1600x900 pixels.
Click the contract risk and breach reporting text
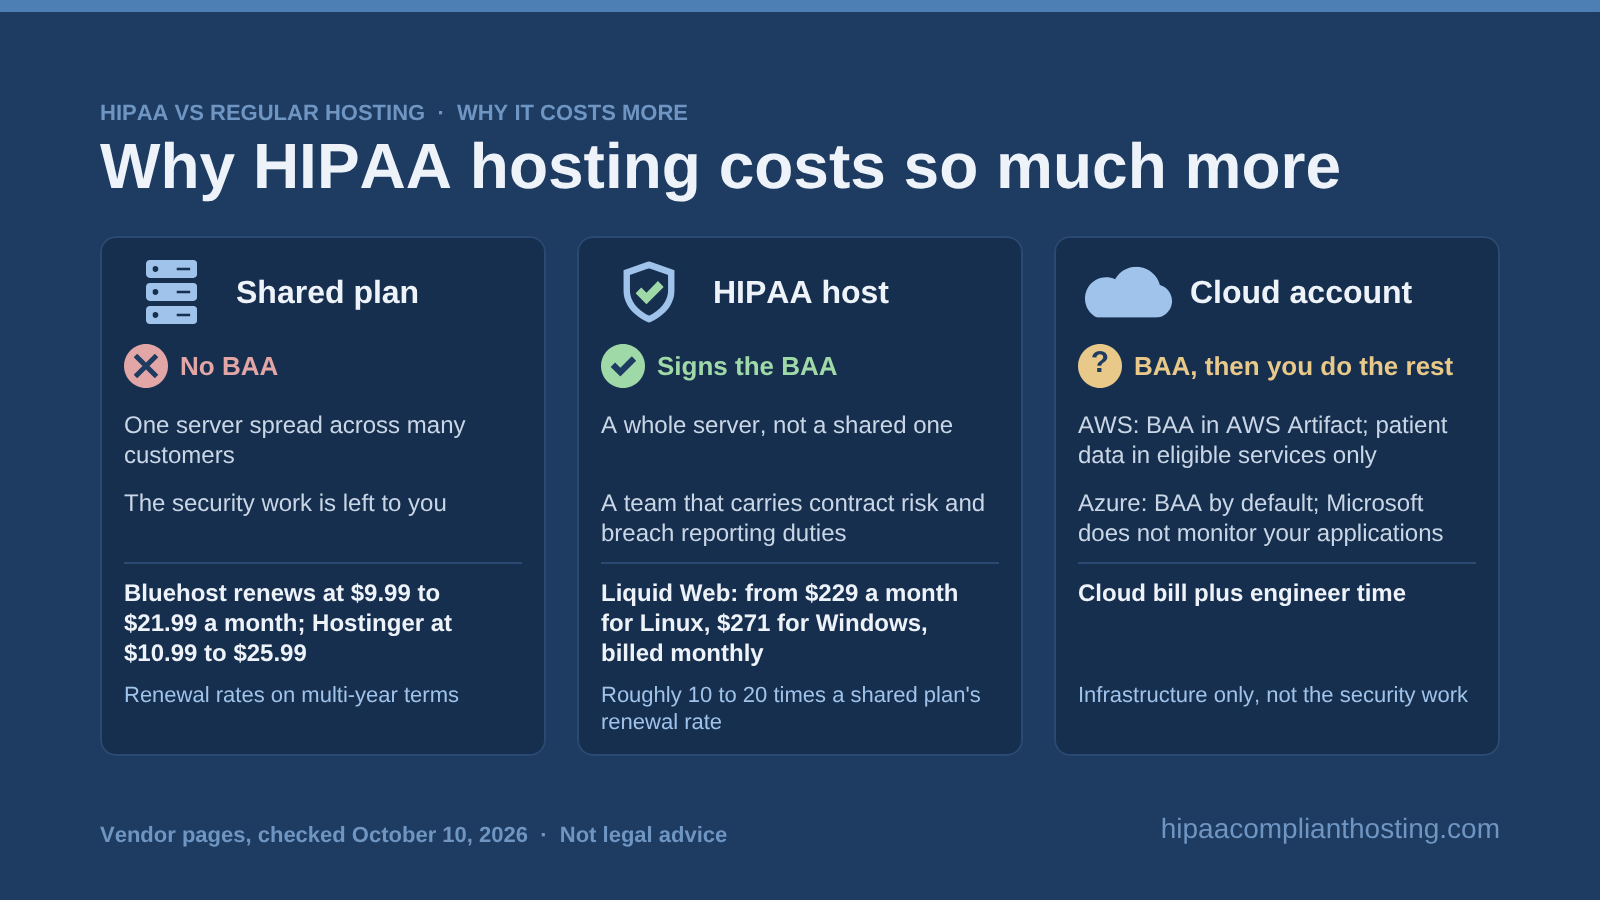coord(793,518)
